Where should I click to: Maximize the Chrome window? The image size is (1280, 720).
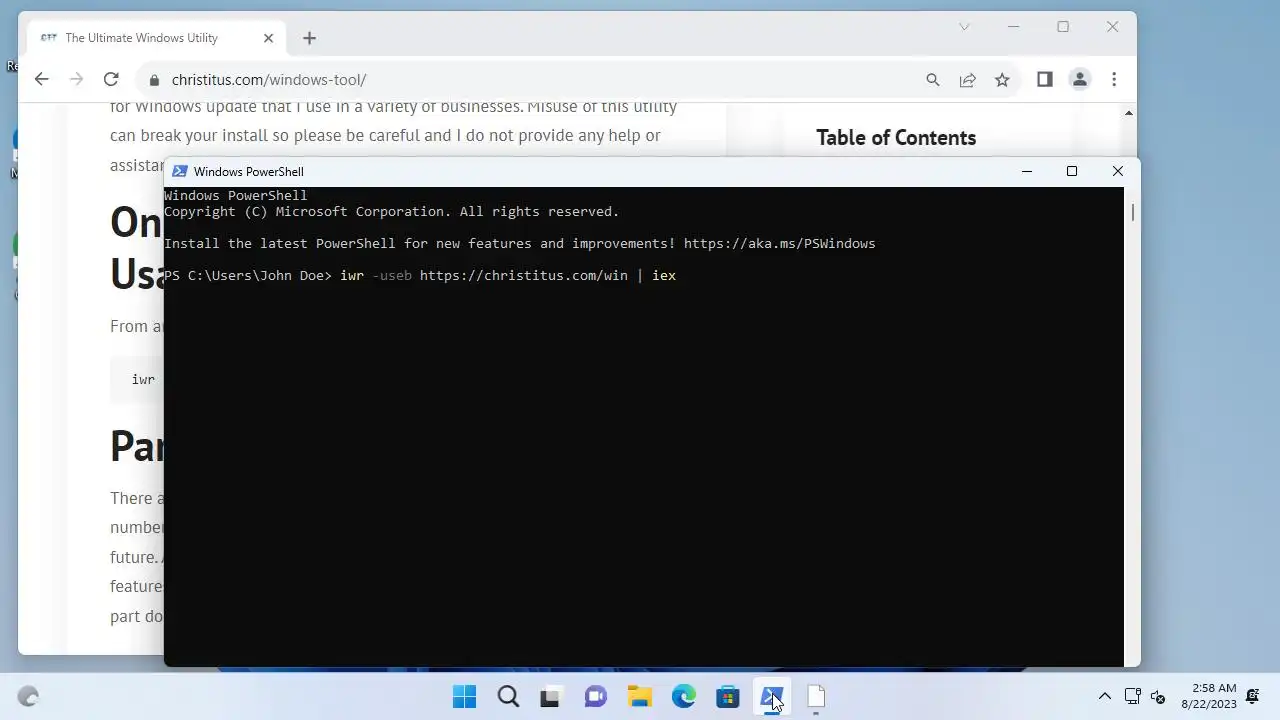(1063, 27)
